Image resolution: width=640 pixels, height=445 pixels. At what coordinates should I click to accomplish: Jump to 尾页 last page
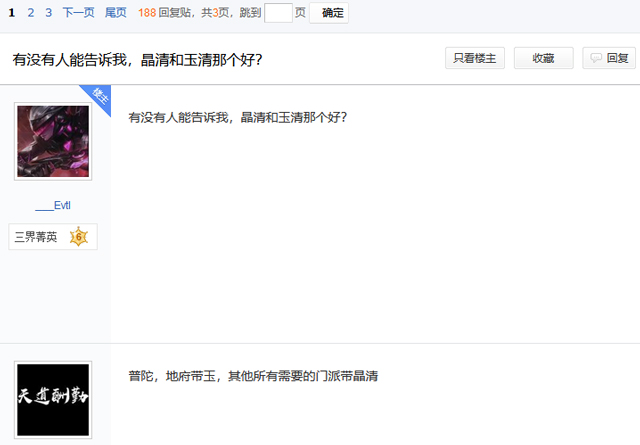pos(116,13)
